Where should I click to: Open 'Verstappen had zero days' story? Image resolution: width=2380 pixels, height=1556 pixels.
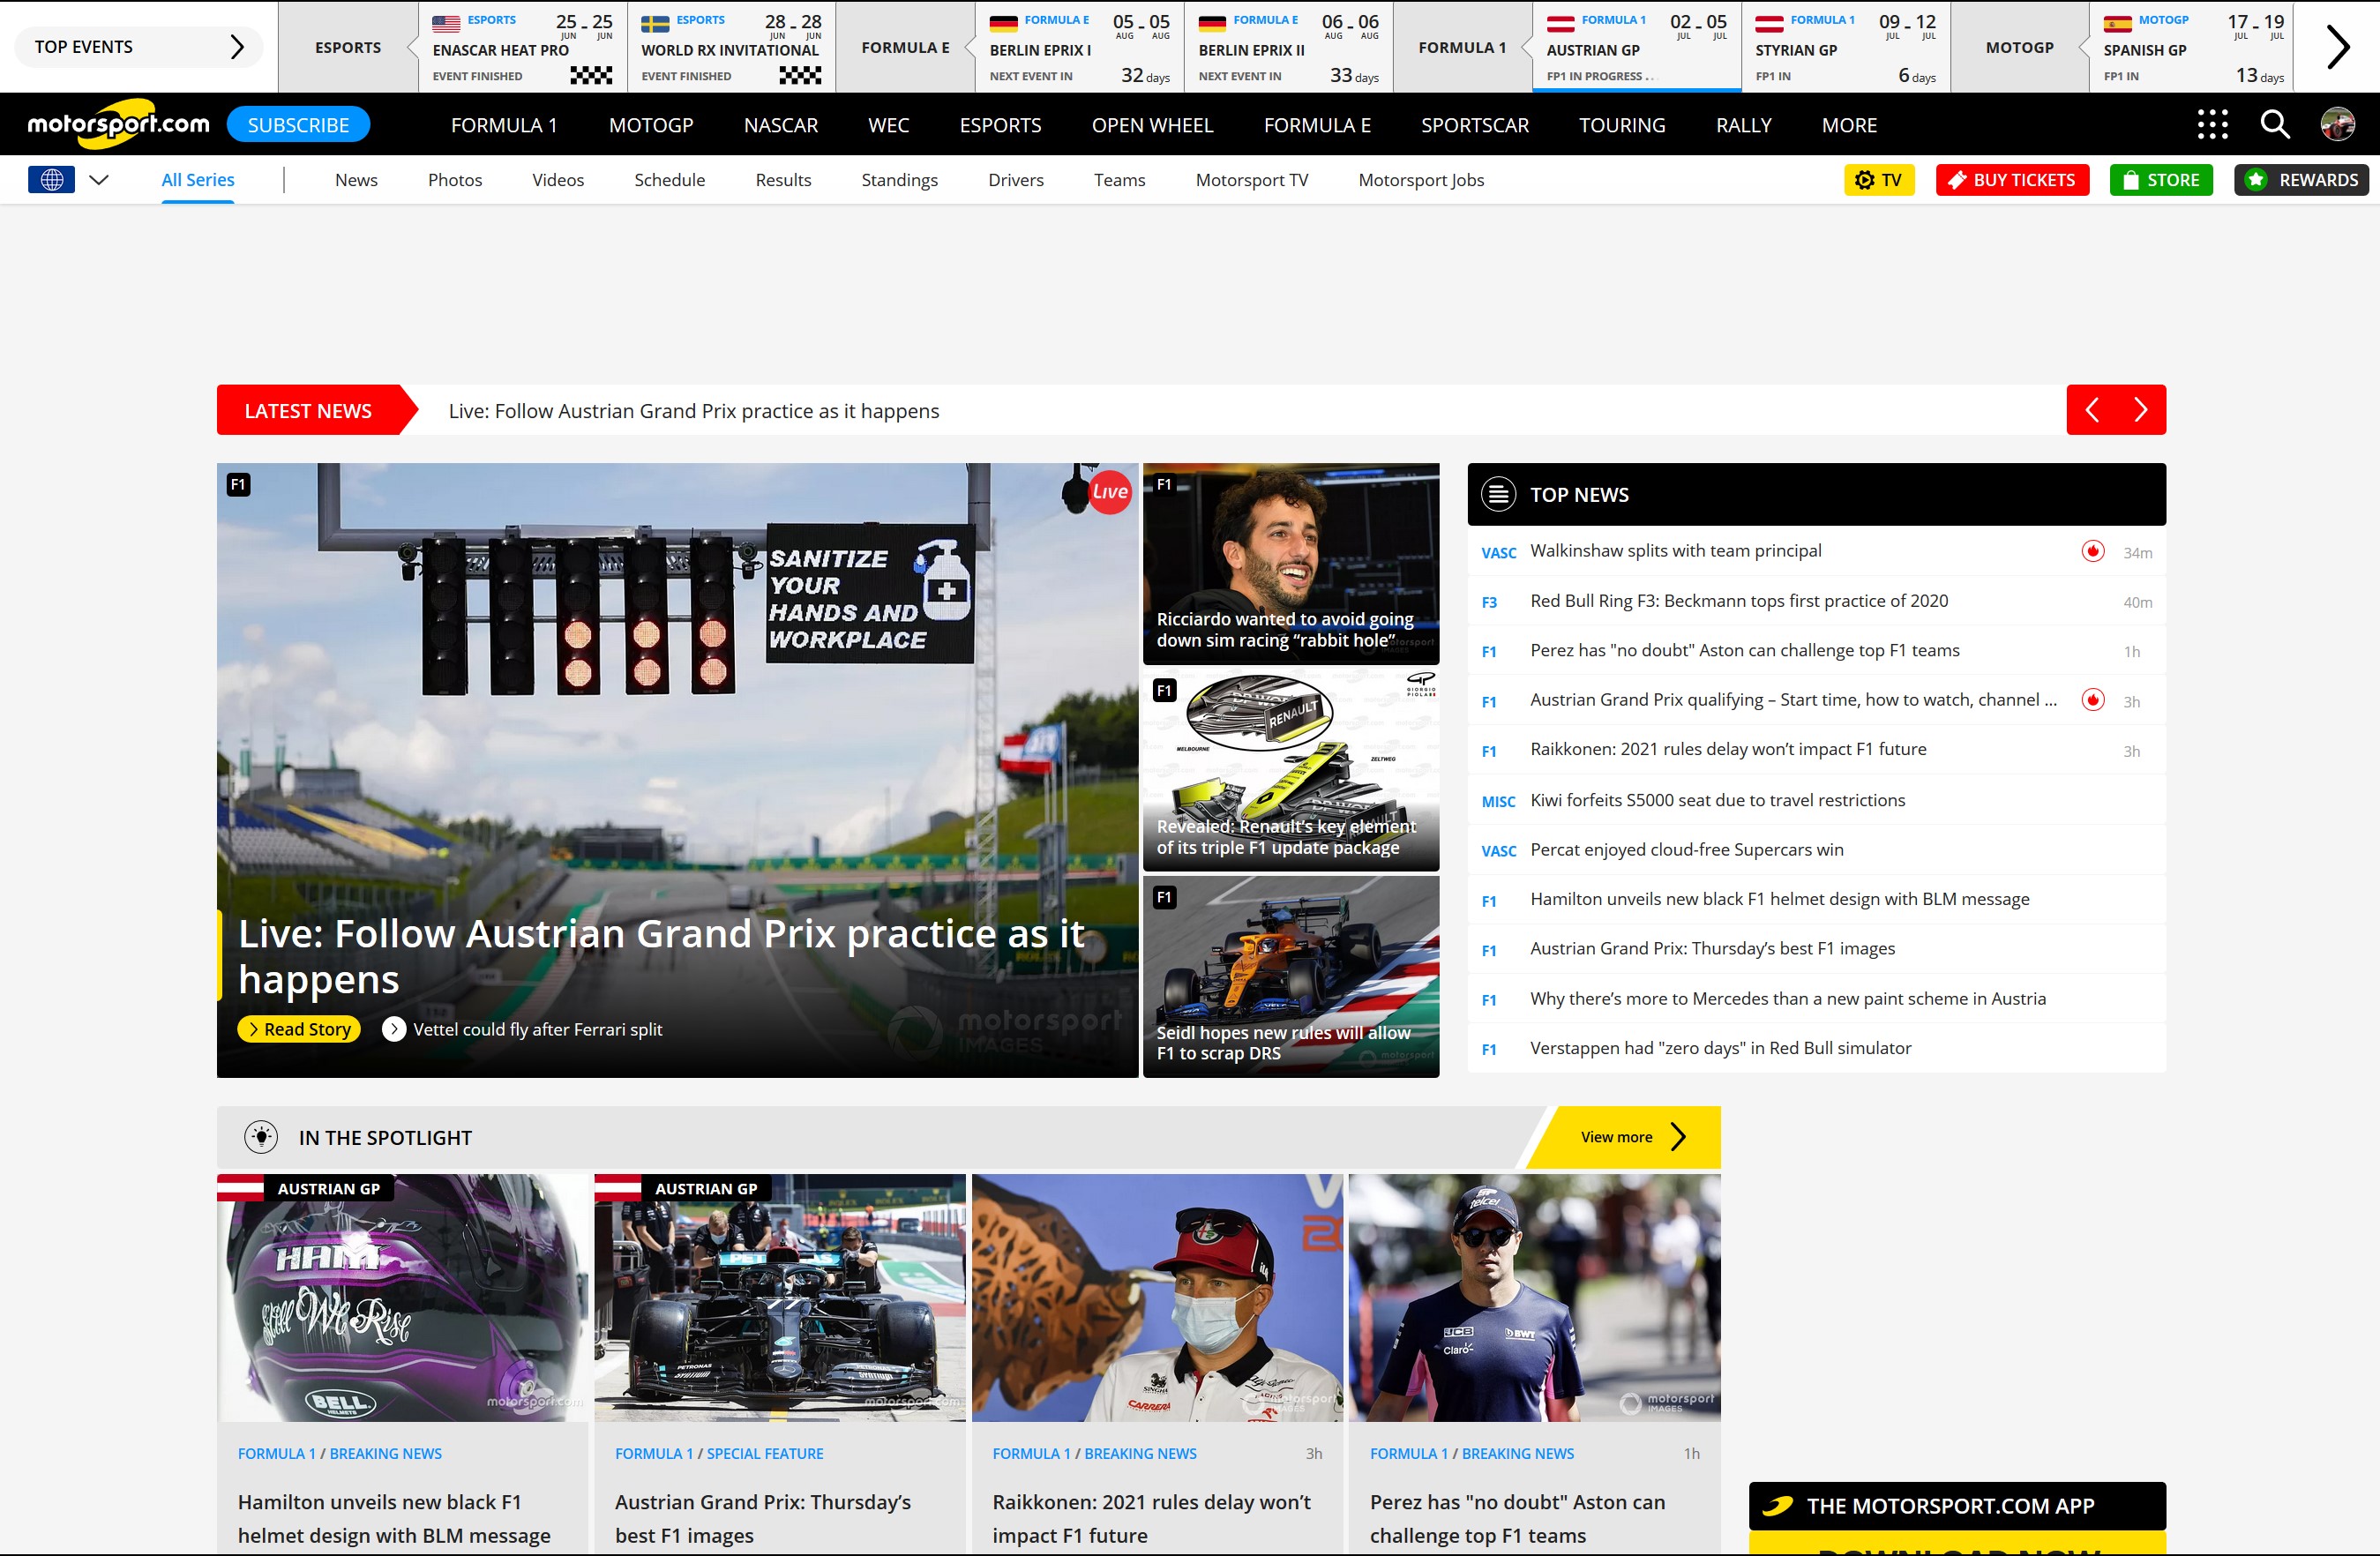(1720, 1048)
